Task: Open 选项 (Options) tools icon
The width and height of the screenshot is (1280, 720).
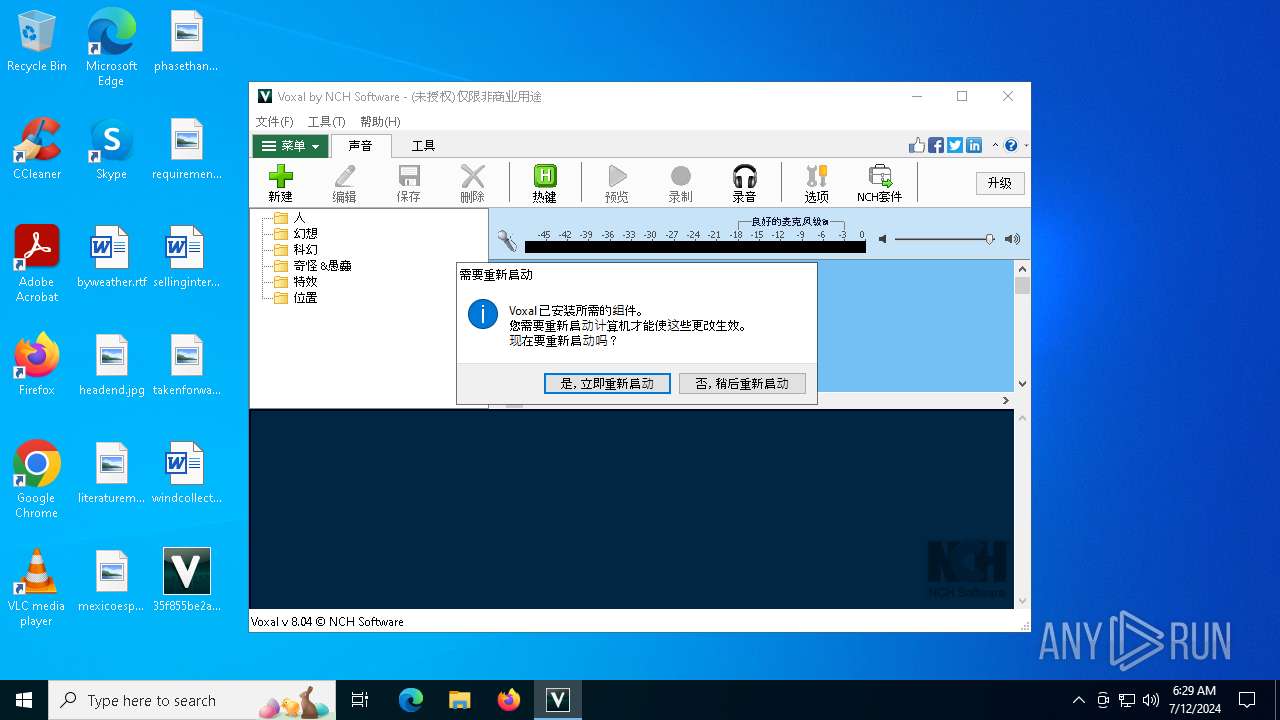Action: [817, 177]
